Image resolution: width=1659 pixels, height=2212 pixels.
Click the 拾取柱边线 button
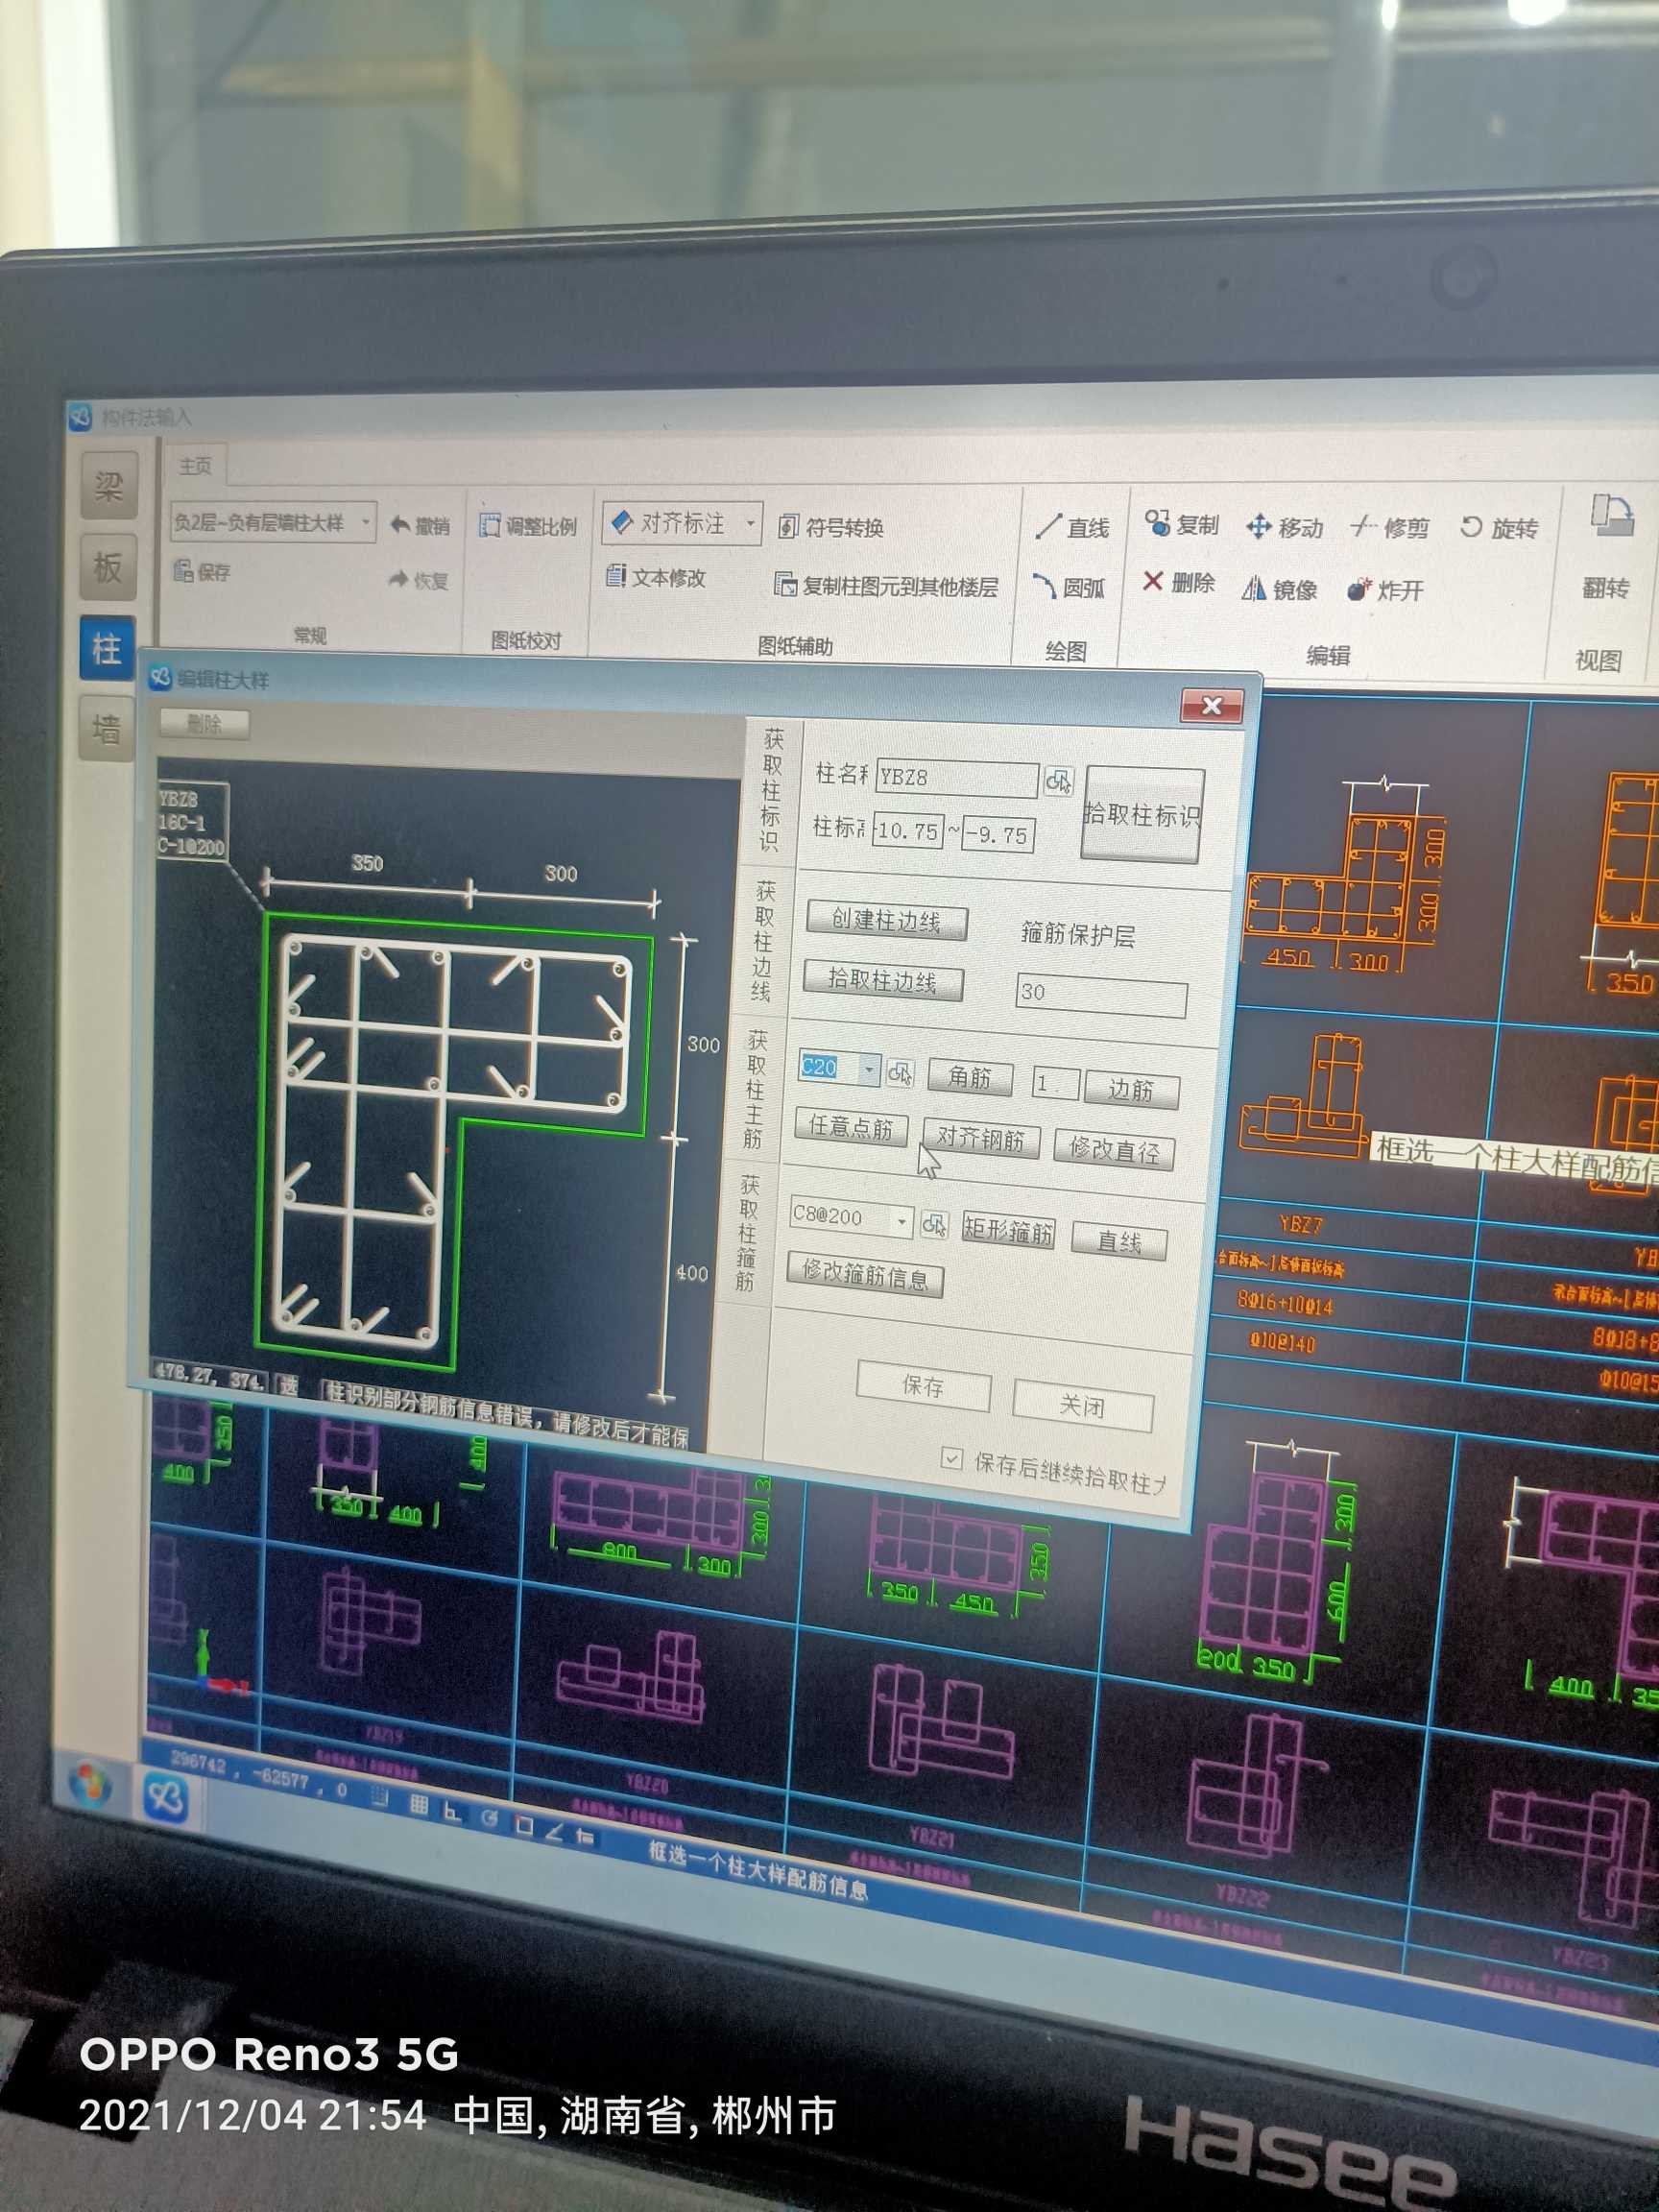[883, 980]
